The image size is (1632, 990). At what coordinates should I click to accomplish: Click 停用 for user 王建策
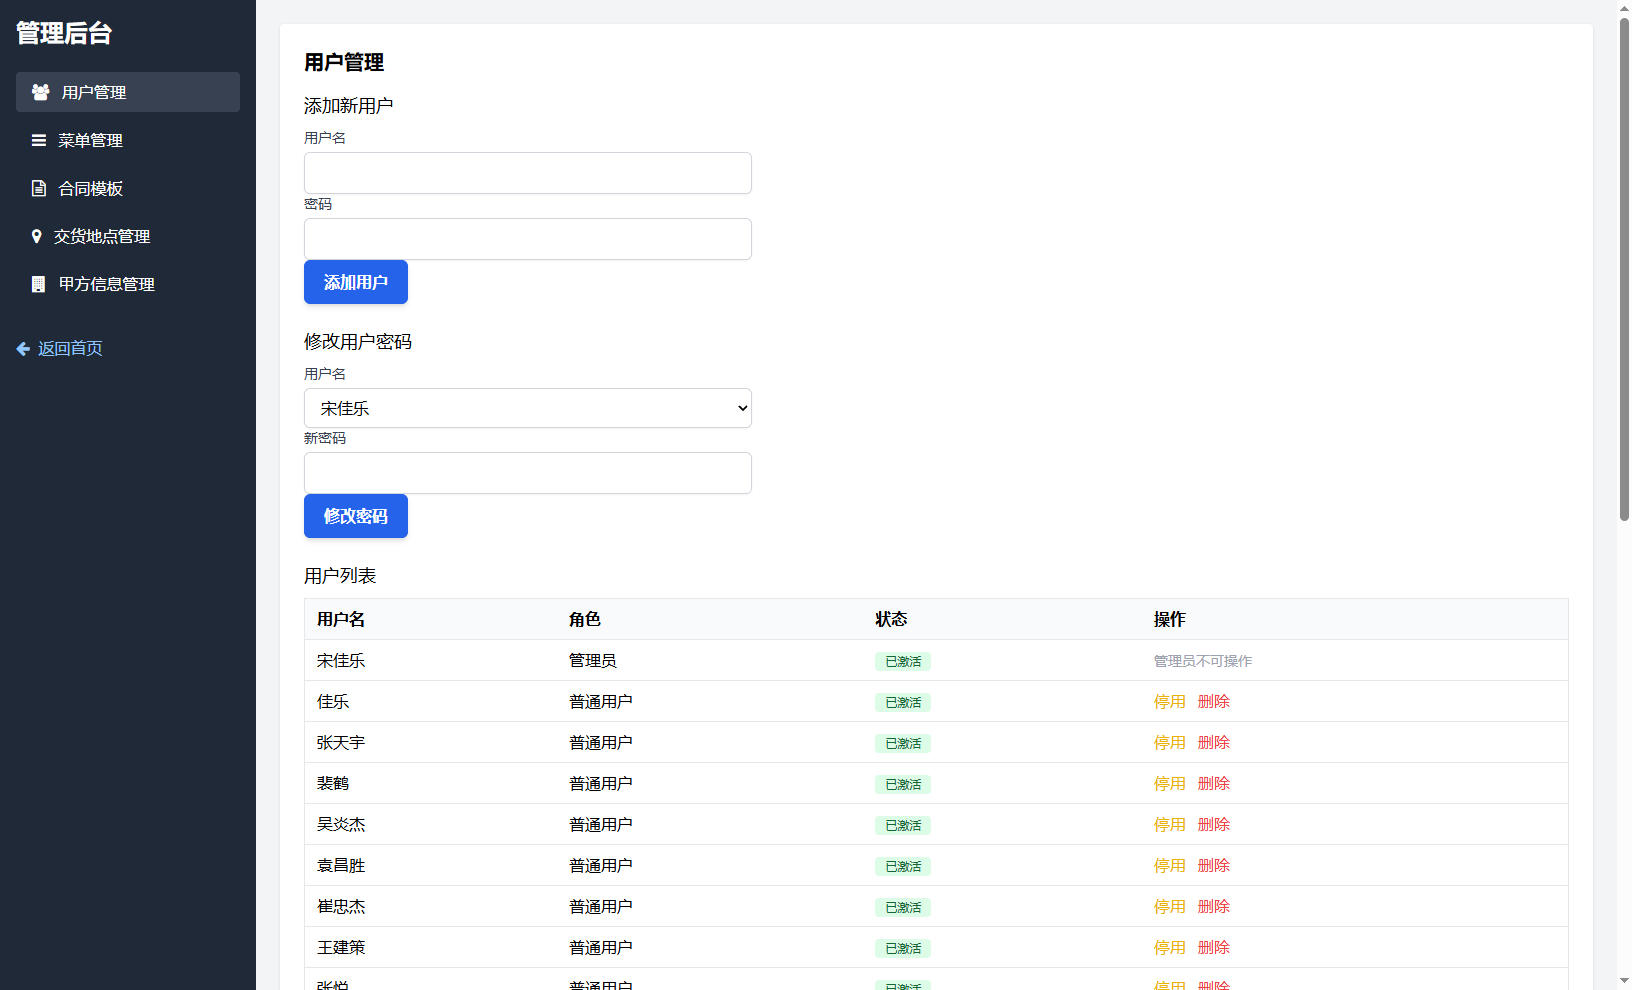(x=1170, y=948)
